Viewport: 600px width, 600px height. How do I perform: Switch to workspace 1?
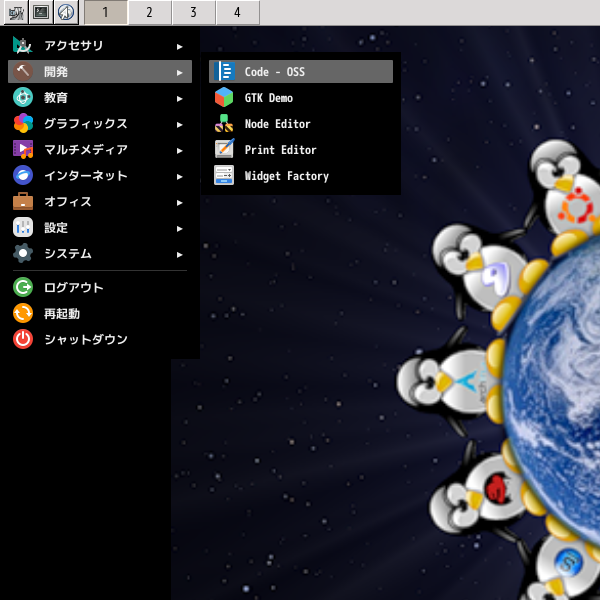pyautogui.click(x=106, y=12)
